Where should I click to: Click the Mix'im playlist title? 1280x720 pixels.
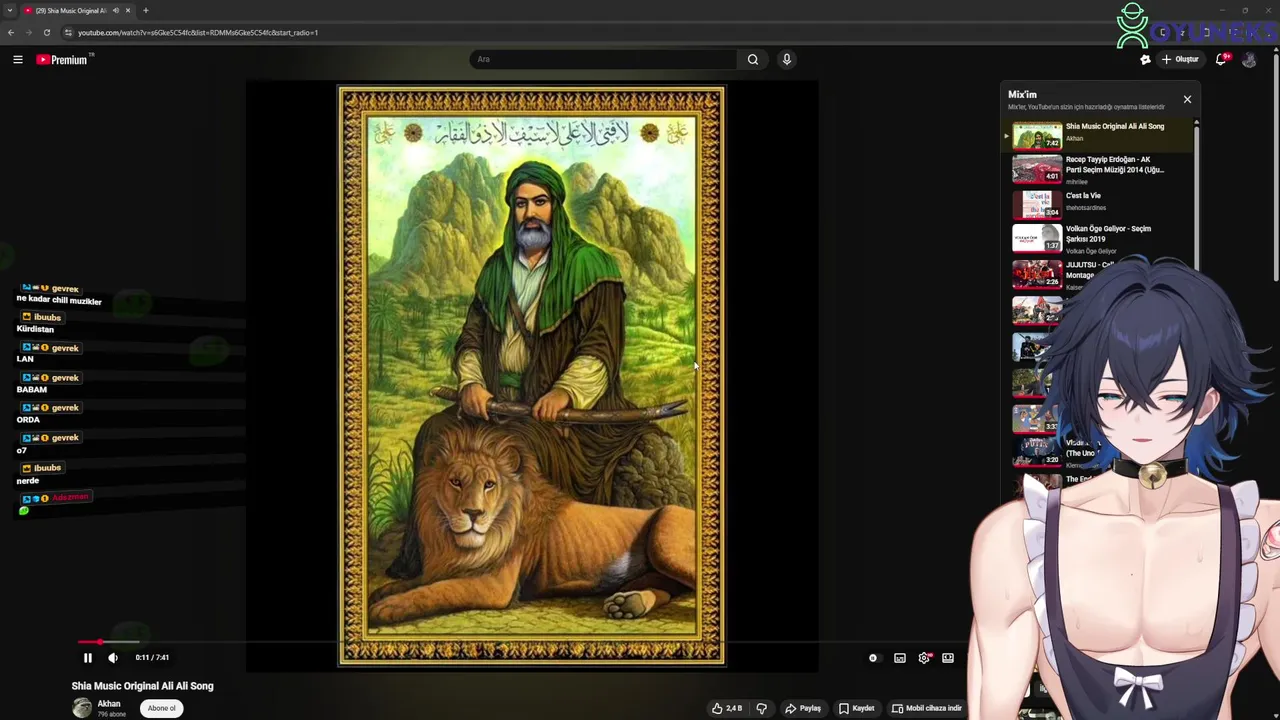click(x=1022, y=95)
